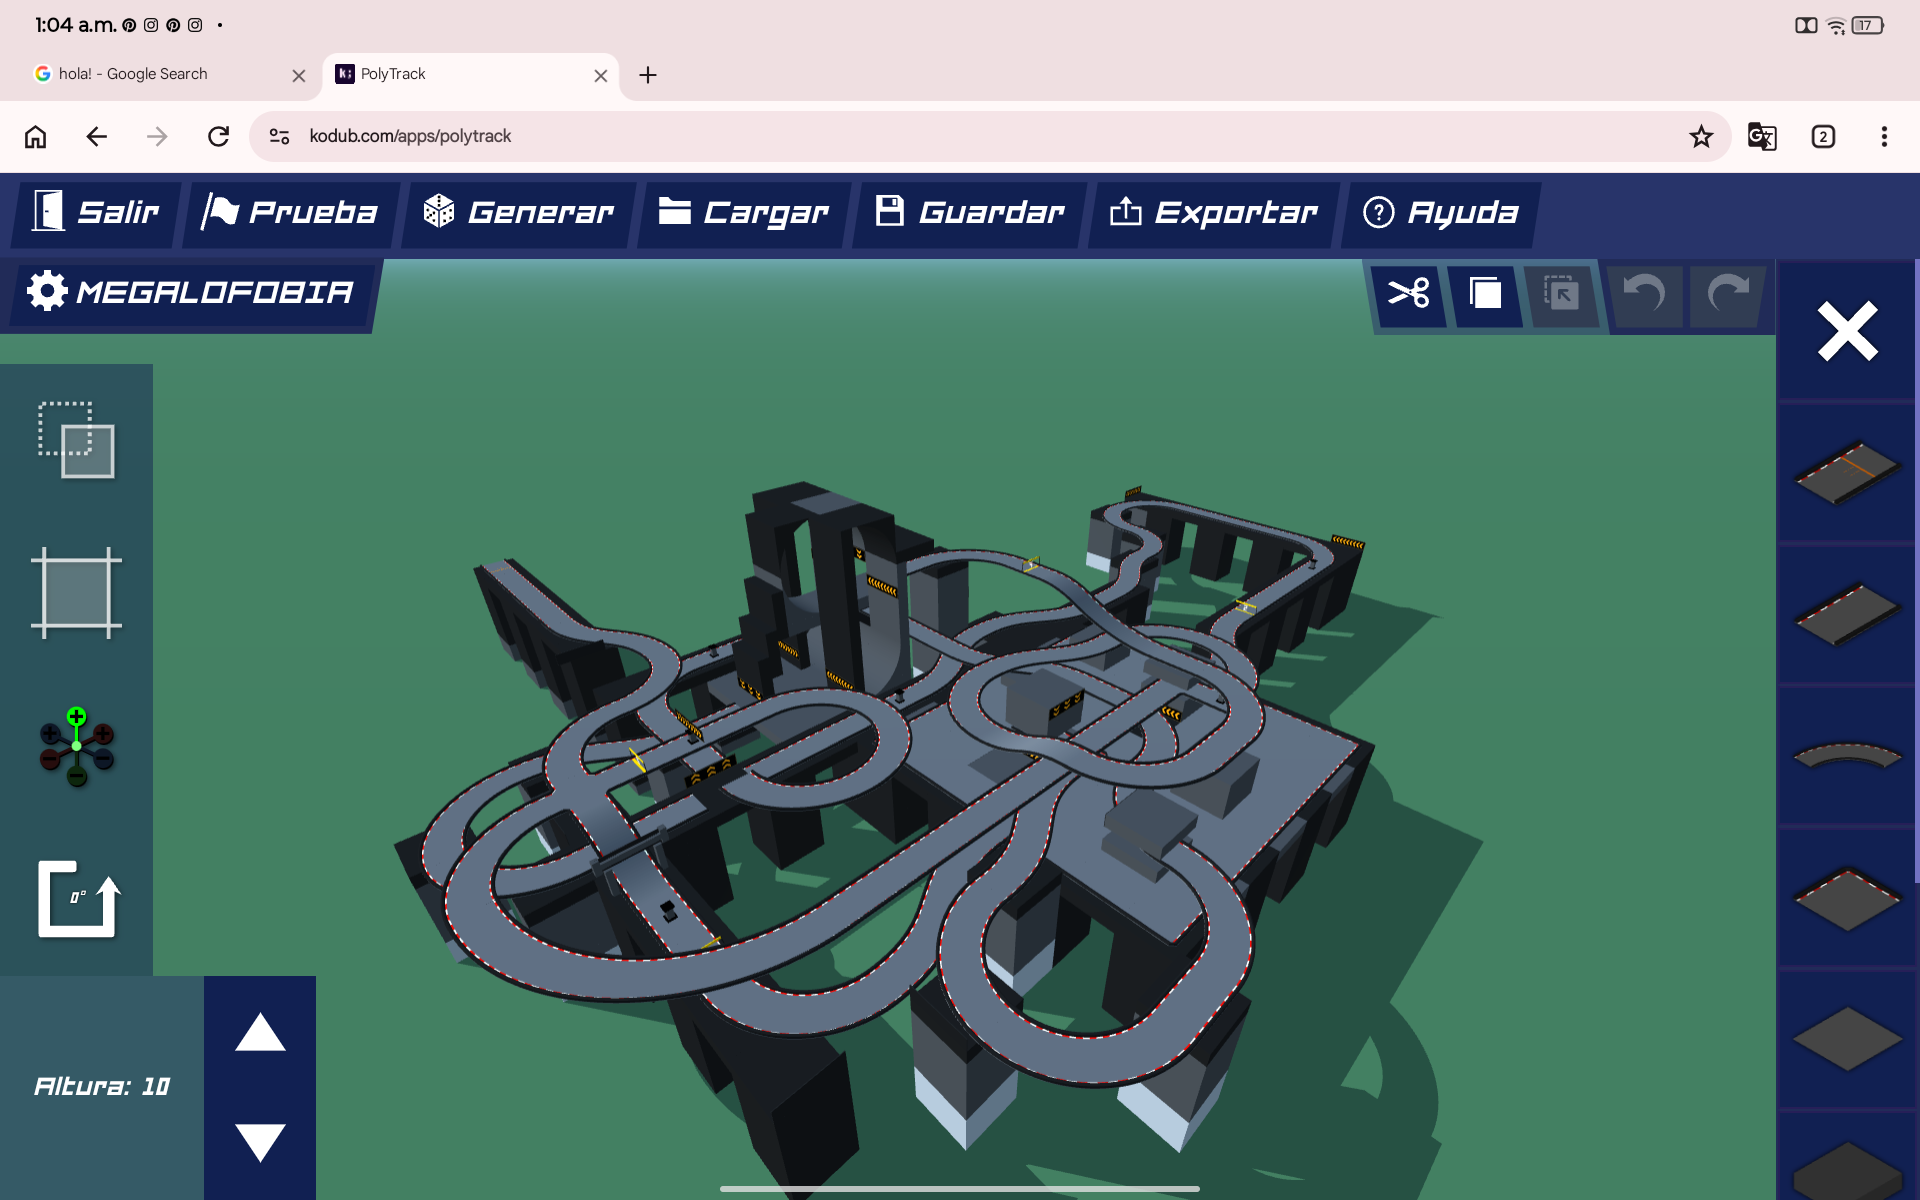Start a Prueba test run
The image size is (1920, 1200).
290,212
